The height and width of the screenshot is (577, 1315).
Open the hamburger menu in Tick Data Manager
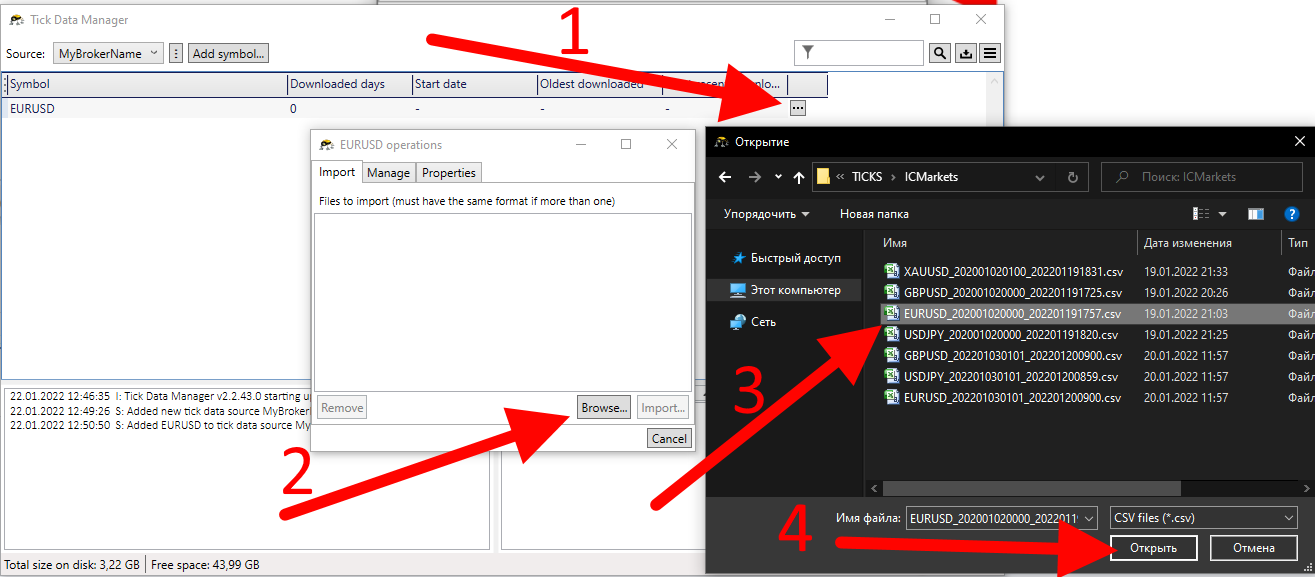[x=990, y=53]
